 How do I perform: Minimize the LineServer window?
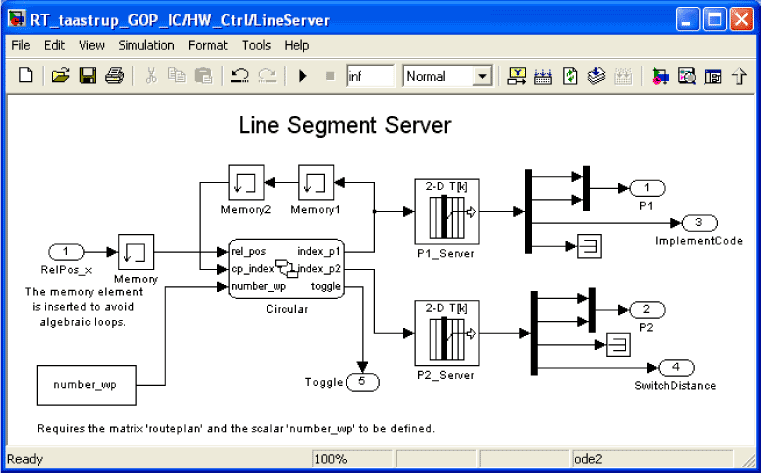[687, 20]
